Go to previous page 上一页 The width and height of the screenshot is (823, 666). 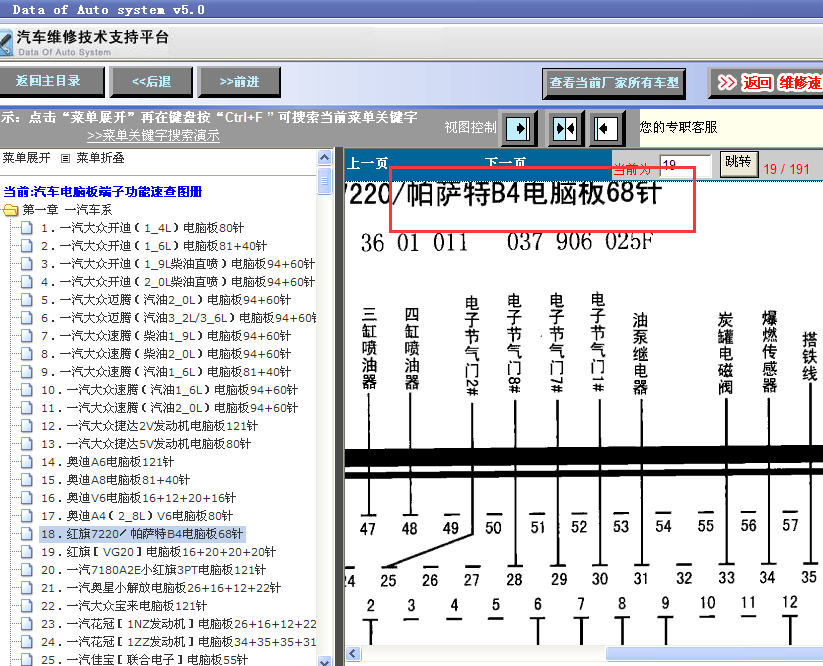coord(367,163)
